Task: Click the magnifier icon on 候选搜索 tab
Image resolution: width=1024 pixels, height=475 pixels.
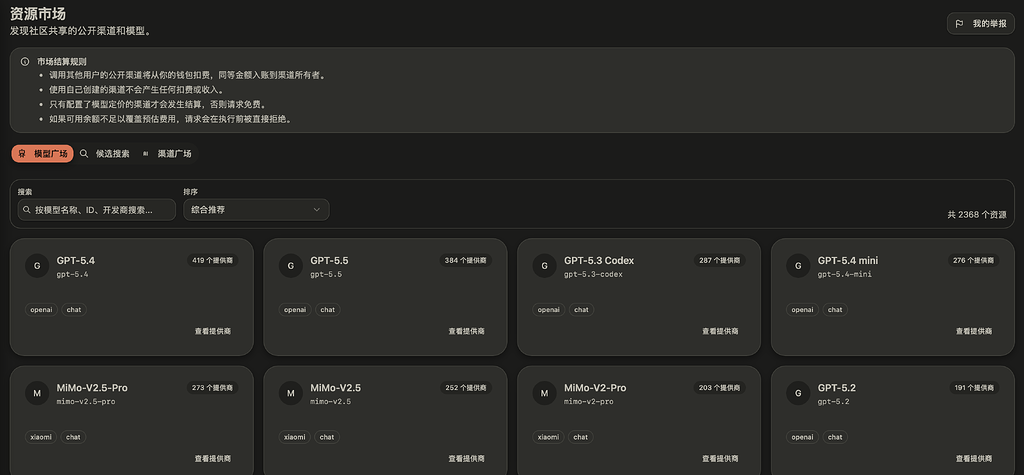Action: (x=84, y=154)
